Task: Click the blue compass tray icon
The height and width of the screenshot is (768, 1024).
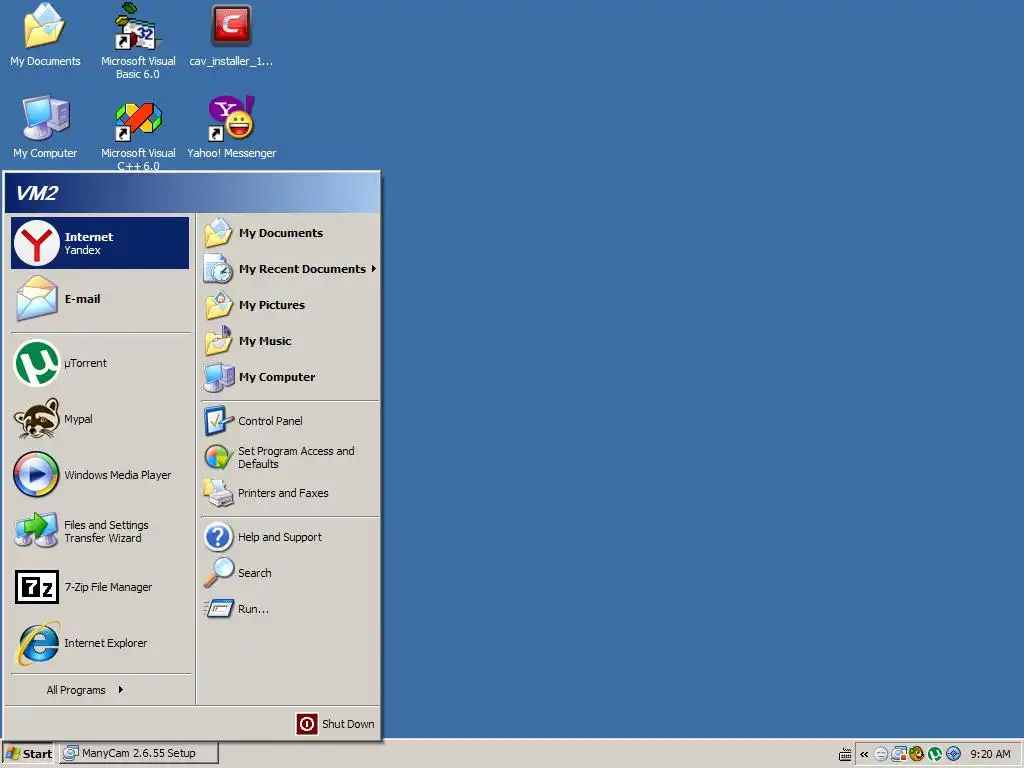Action: click(953, 754)
